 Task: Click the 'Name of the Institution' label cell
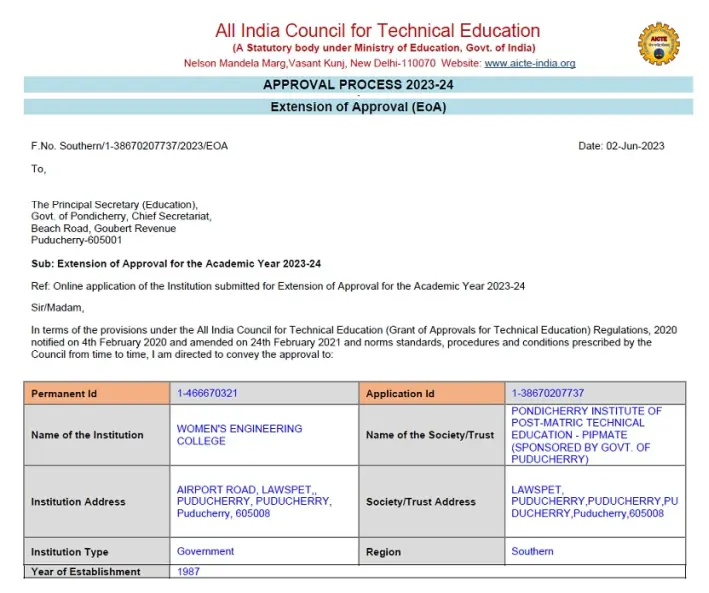97,435
